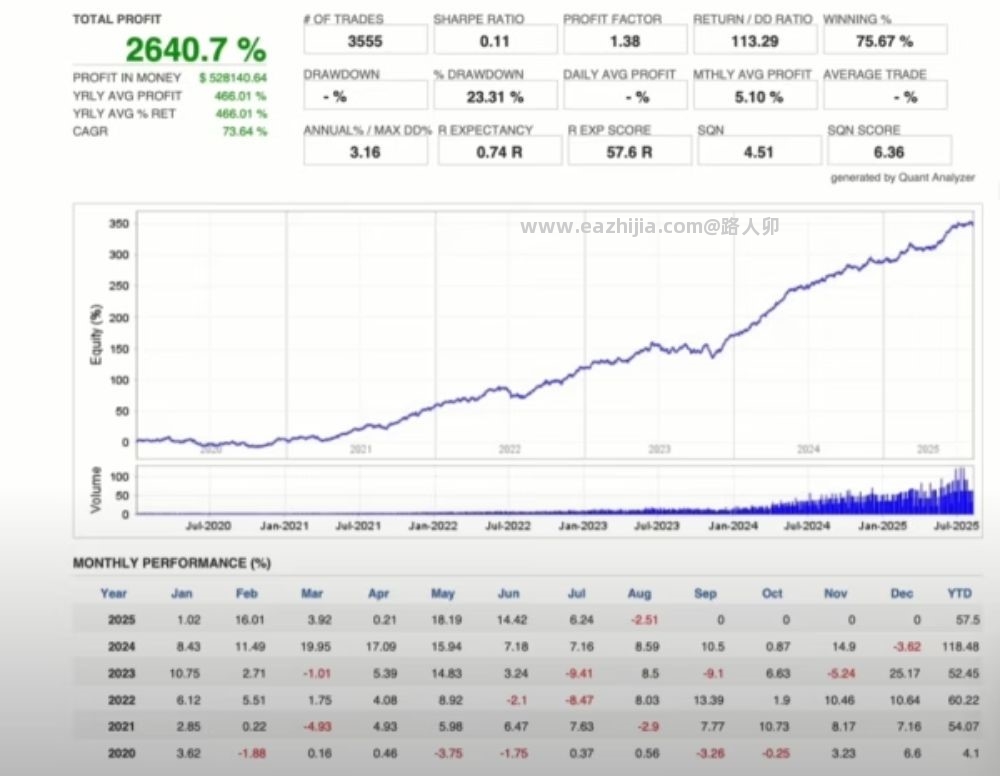
Task: Click the 2025 August value -2.51
Action: click(x=644, y=620)
